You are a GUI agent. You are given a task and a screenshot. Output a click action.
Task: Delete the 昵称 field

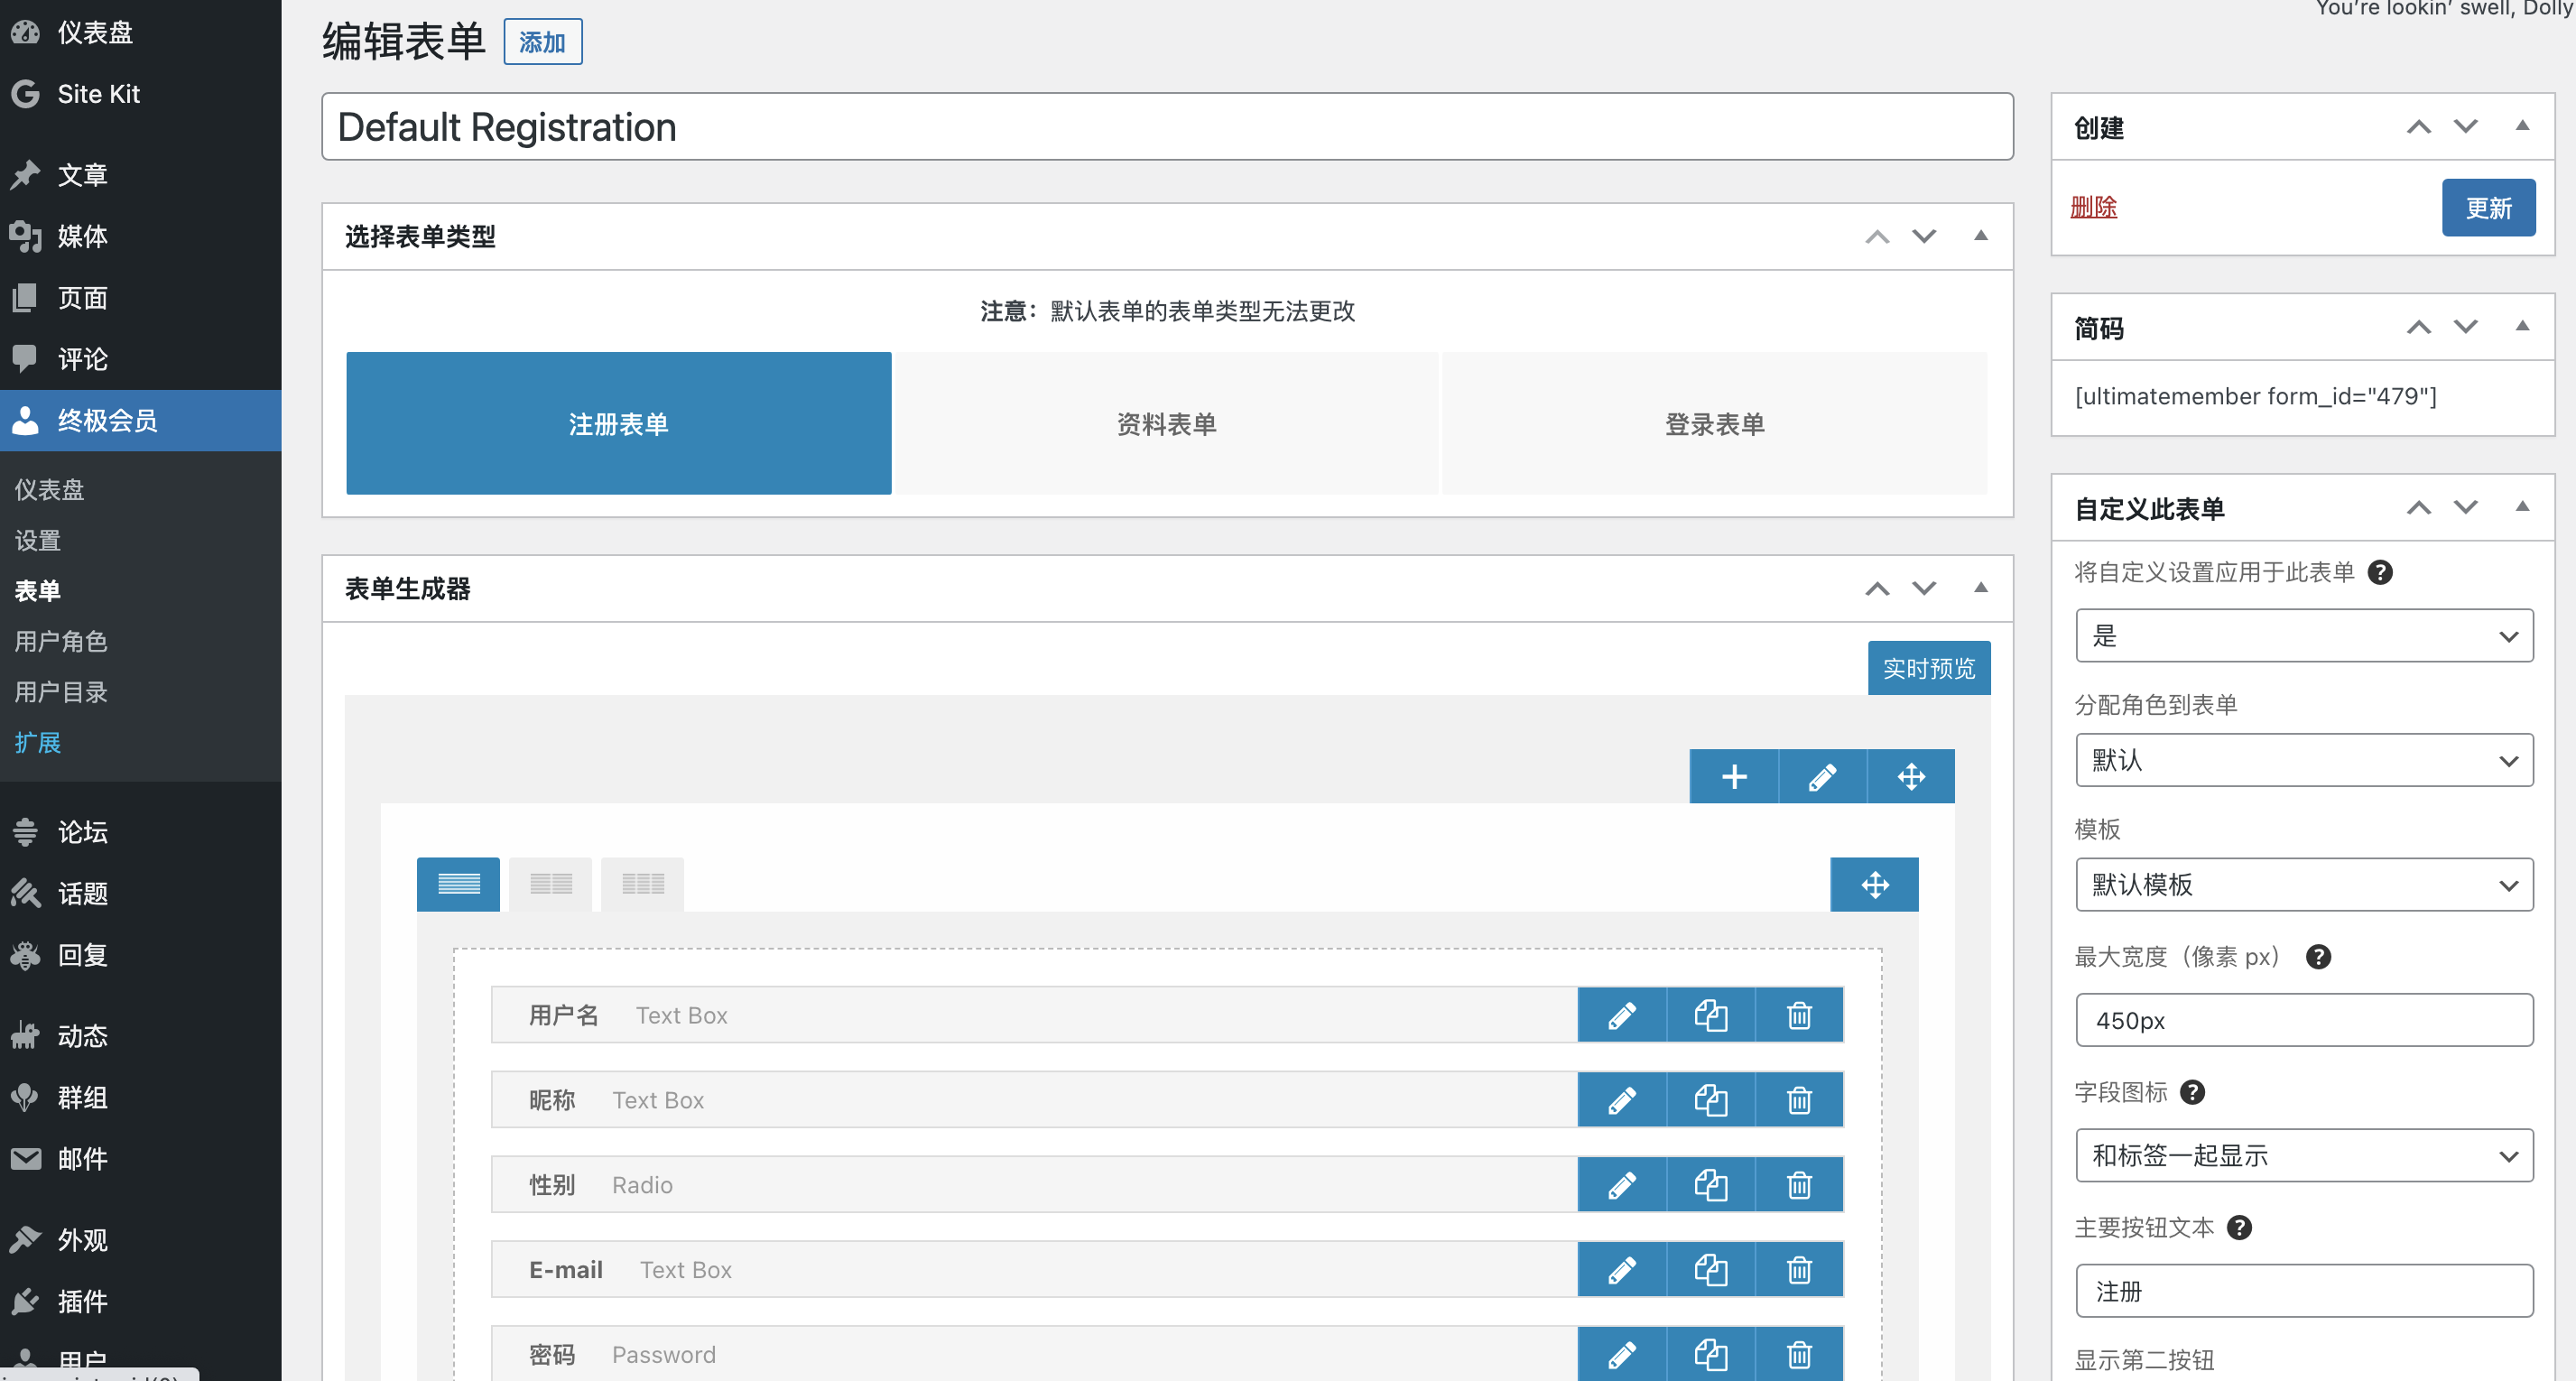[1799, 1100]
